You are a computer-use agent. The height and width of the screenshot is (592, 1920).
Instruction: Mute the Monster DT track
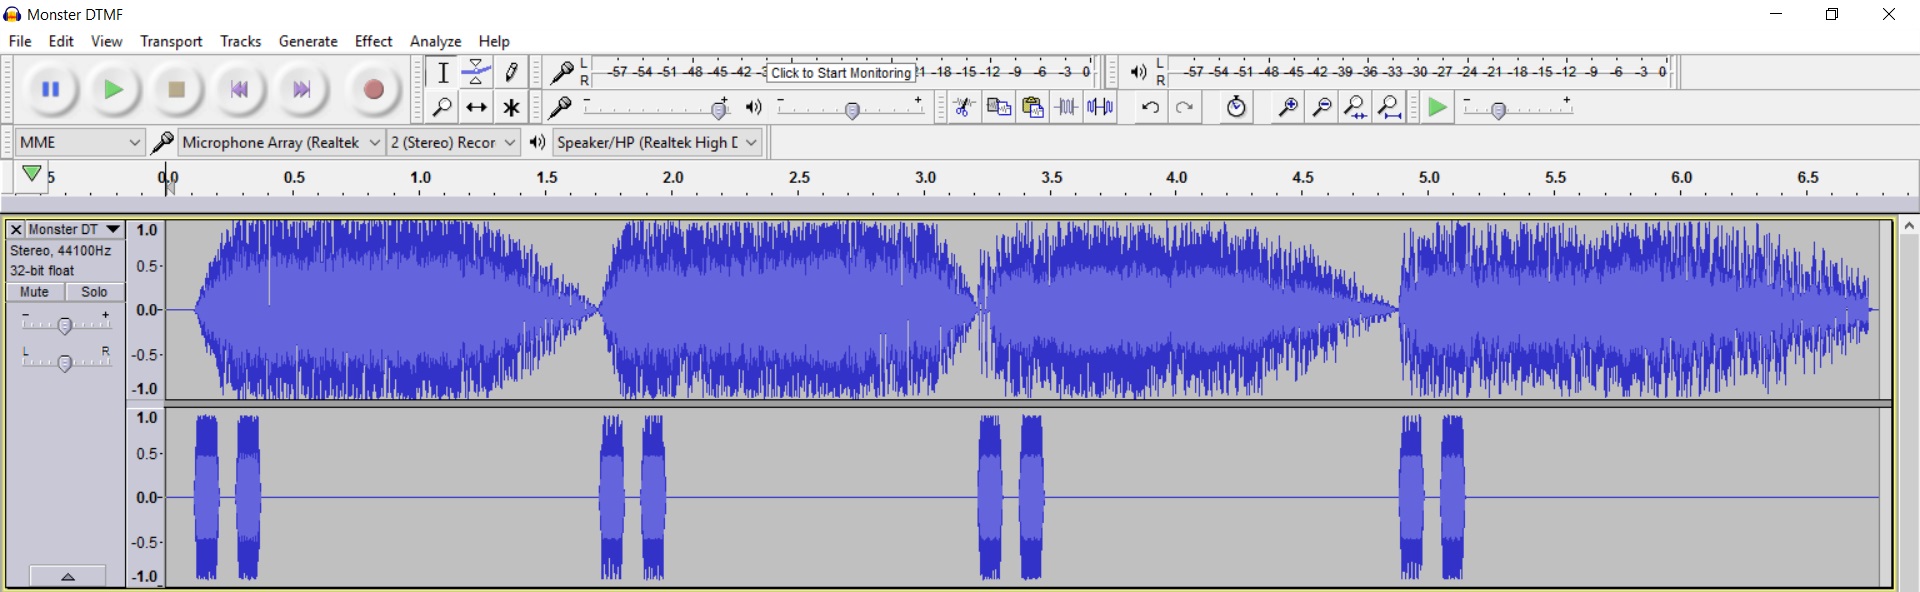pyautogui.click(x=35, y=292)
